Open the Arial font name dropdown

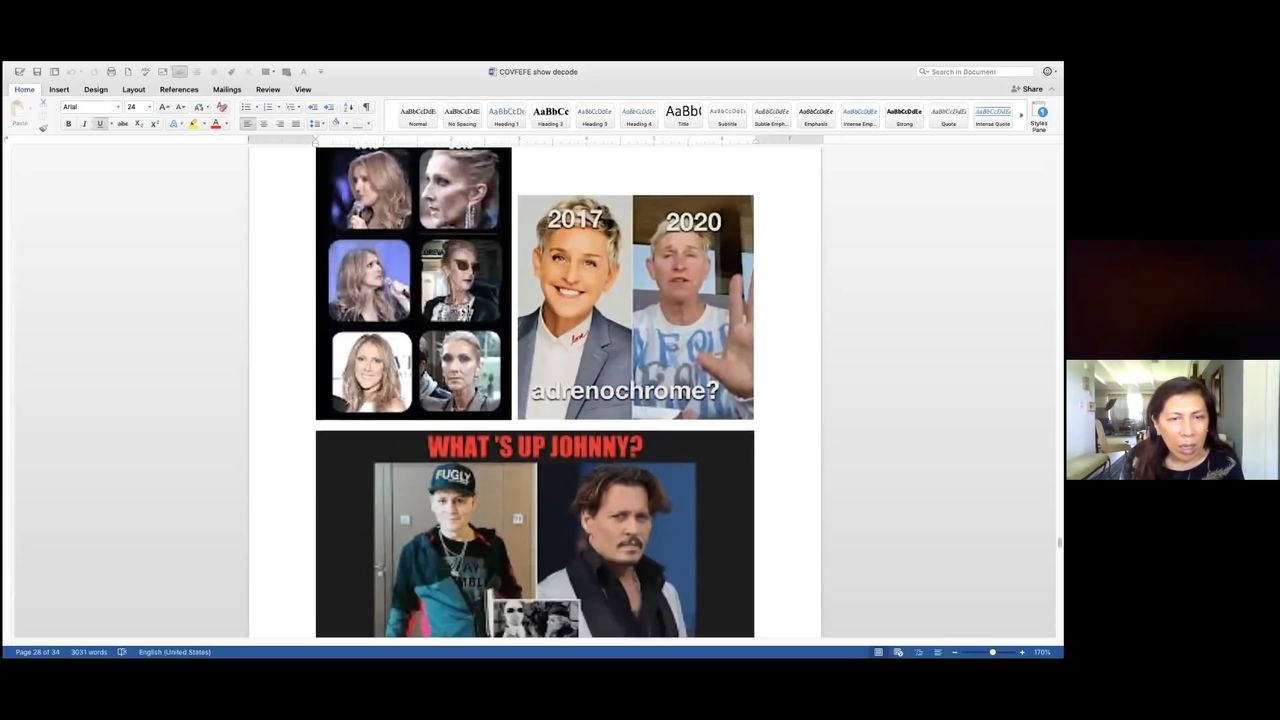tap(90, 107)
